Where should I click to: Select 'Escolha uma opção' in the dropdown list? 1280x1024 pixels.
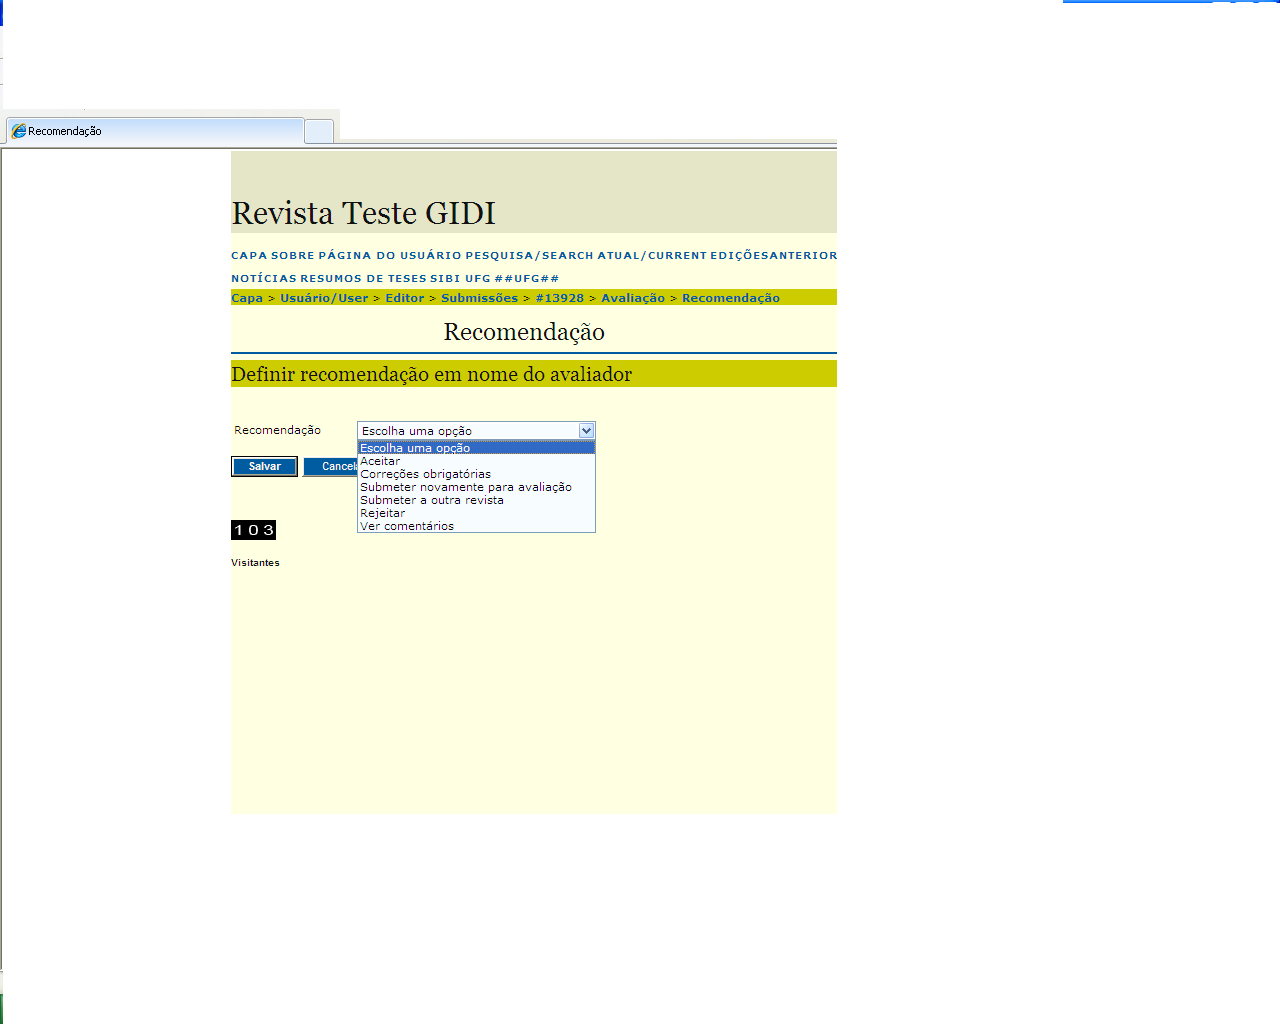click(476, 448)
